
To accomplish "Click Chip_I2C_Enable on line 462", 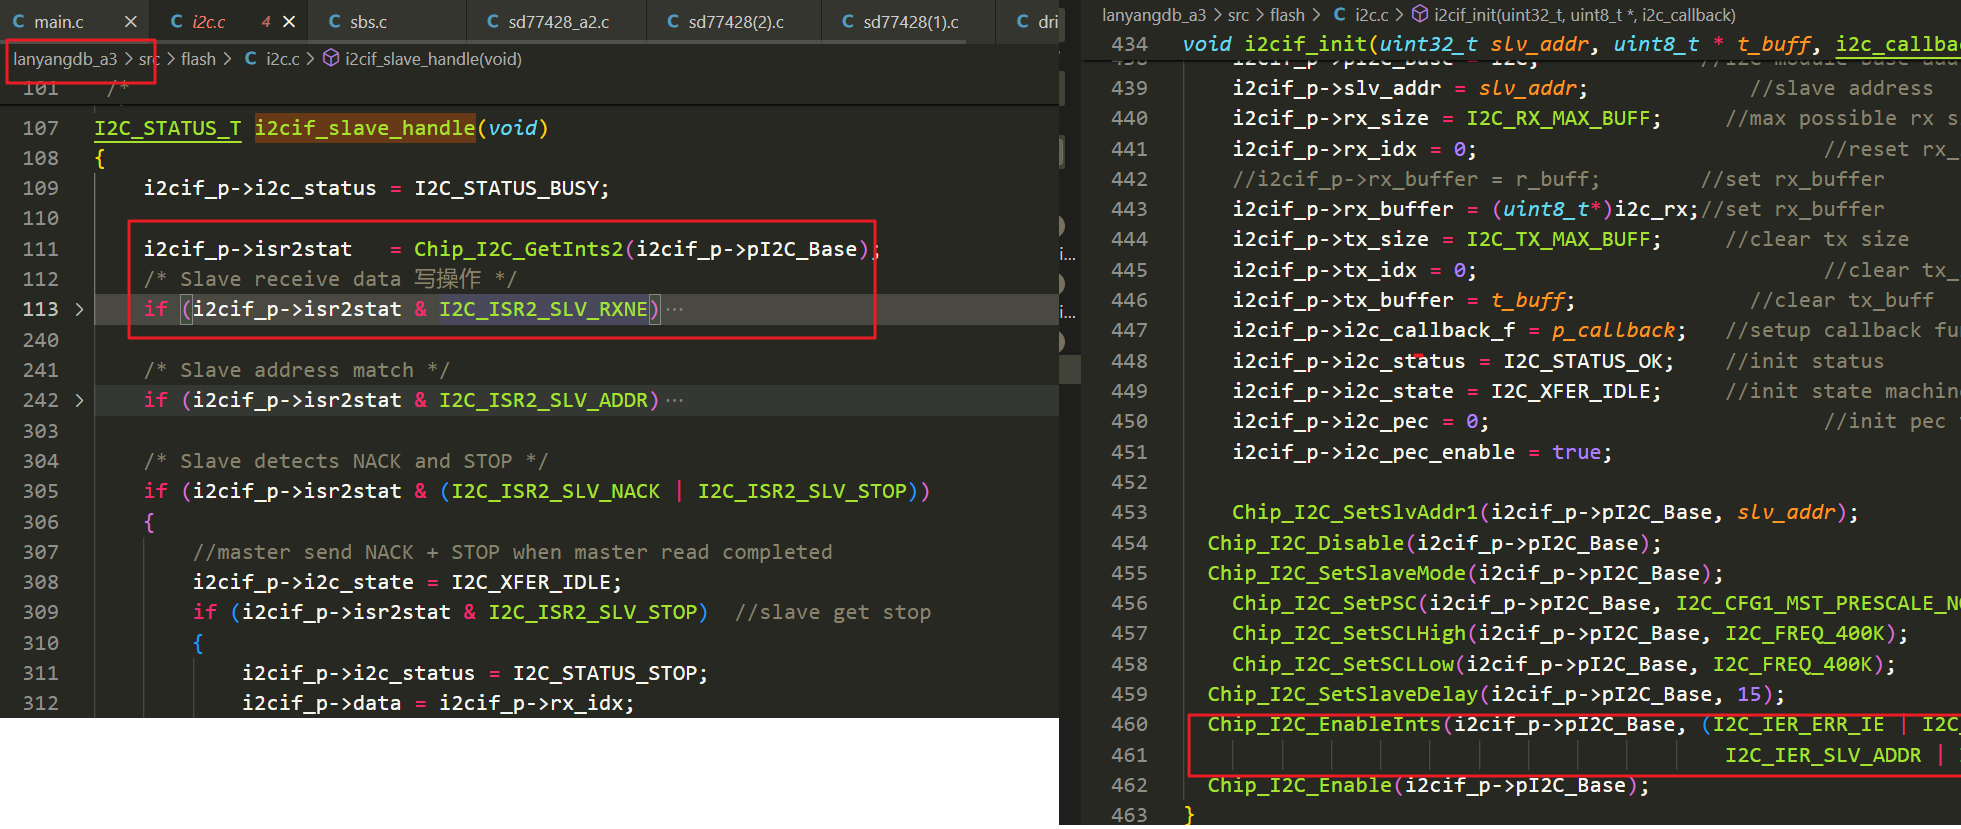I will [1300, 785].
